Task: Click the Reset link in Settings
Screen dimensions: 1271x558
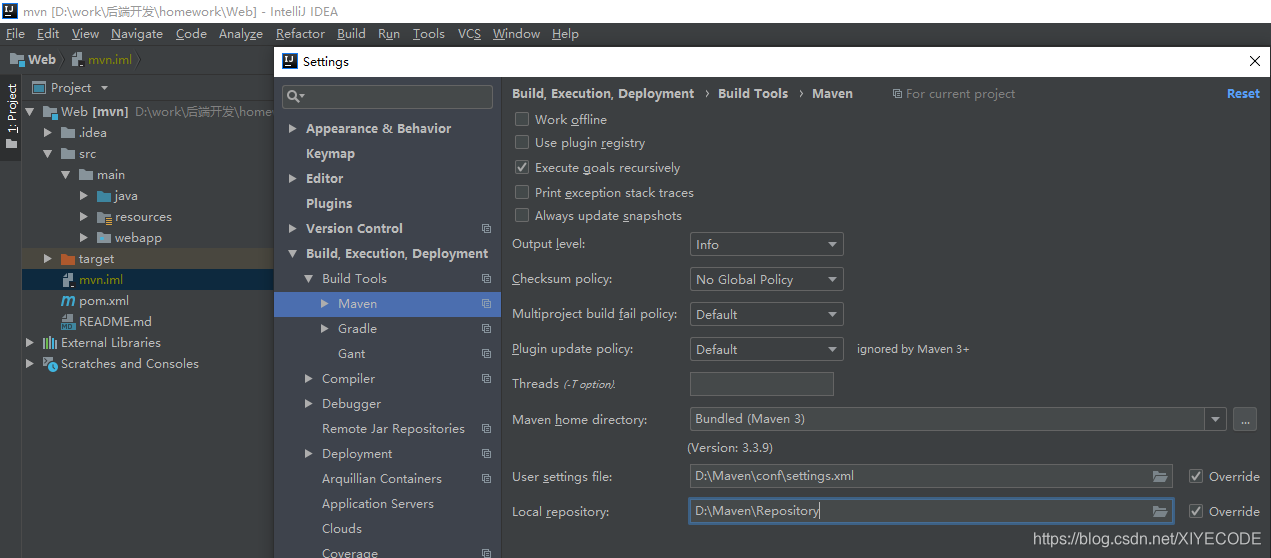Action: tap(1243, 93)
